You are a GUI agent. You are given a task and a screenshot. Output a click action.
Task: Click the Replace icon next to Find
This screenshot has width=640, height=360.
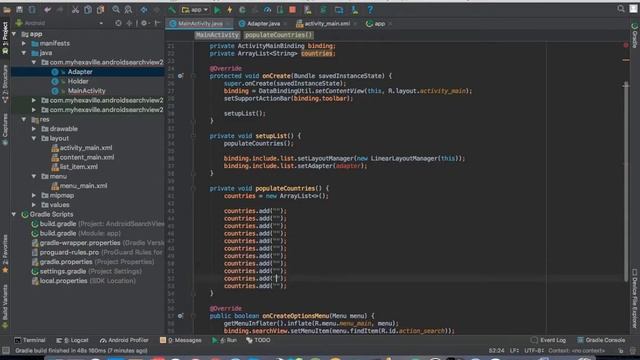coord(128,9)
